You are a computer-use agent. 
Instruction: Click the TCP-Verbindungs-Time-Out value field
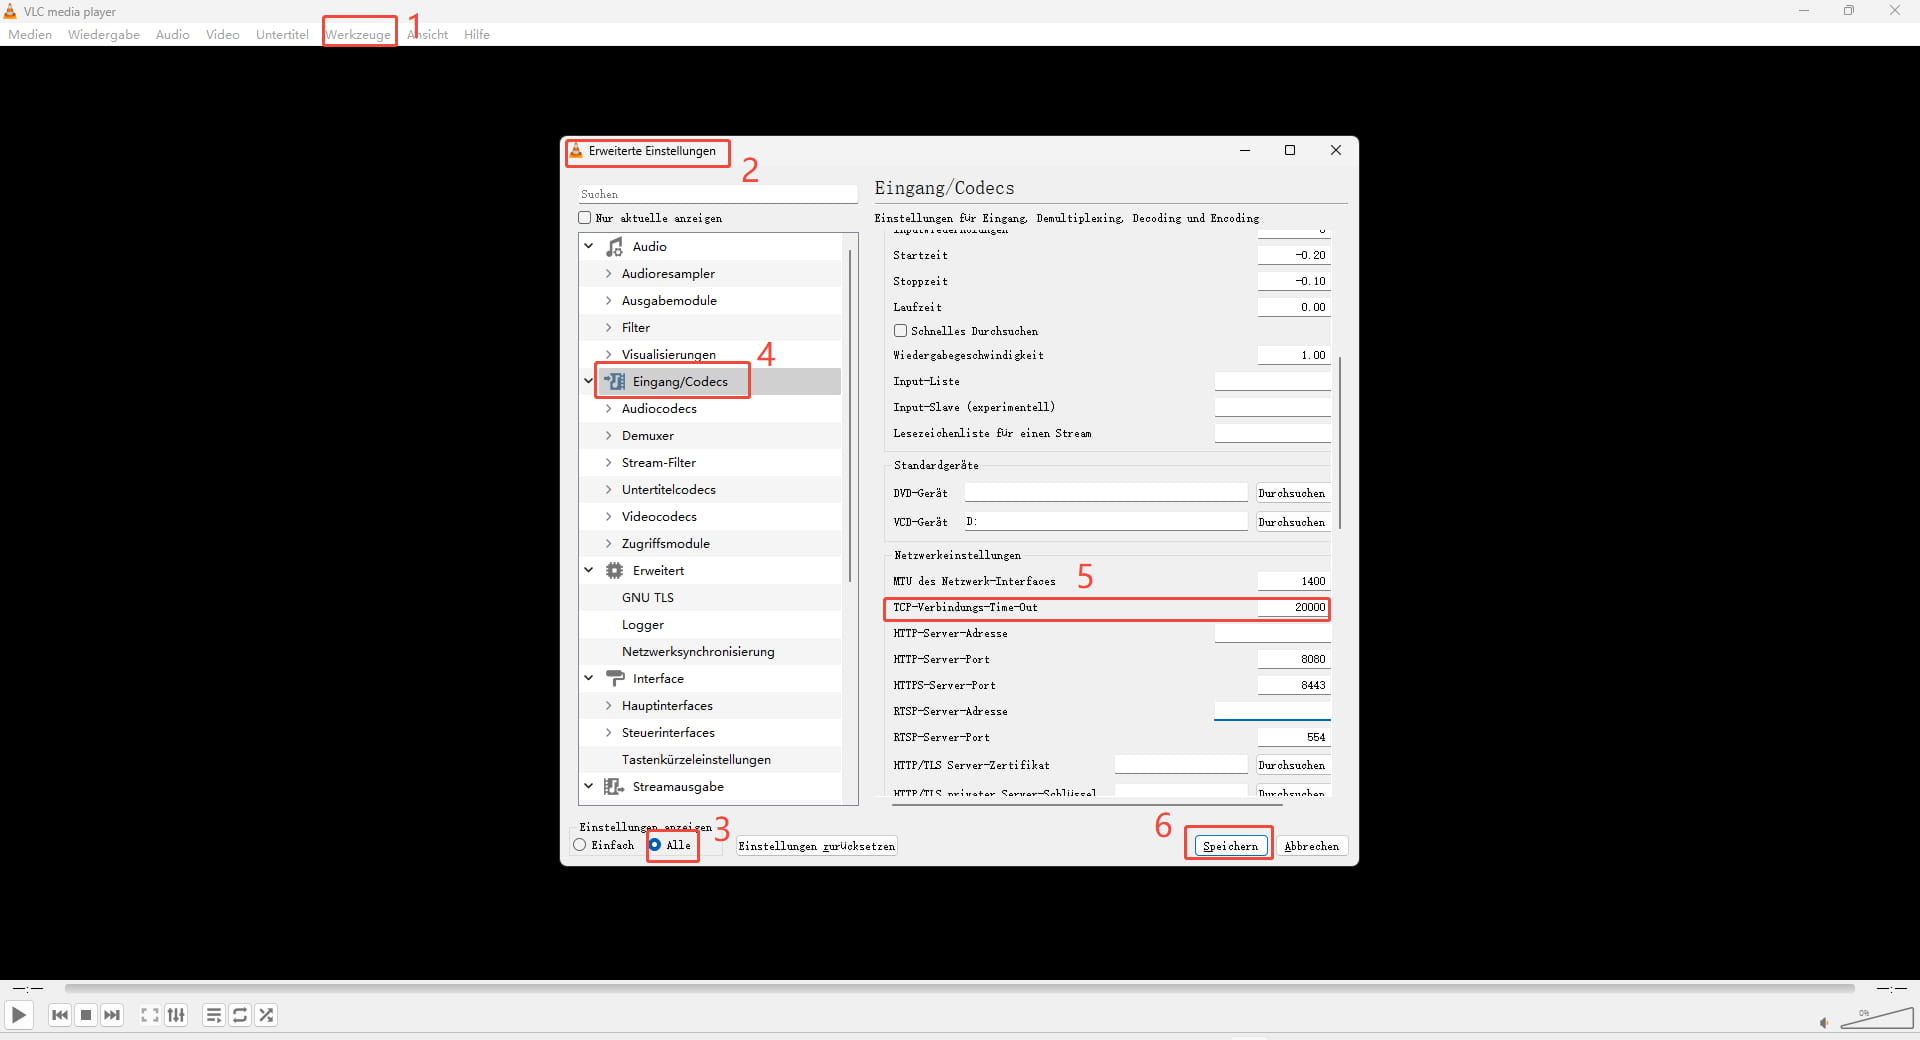point(1294,608)
